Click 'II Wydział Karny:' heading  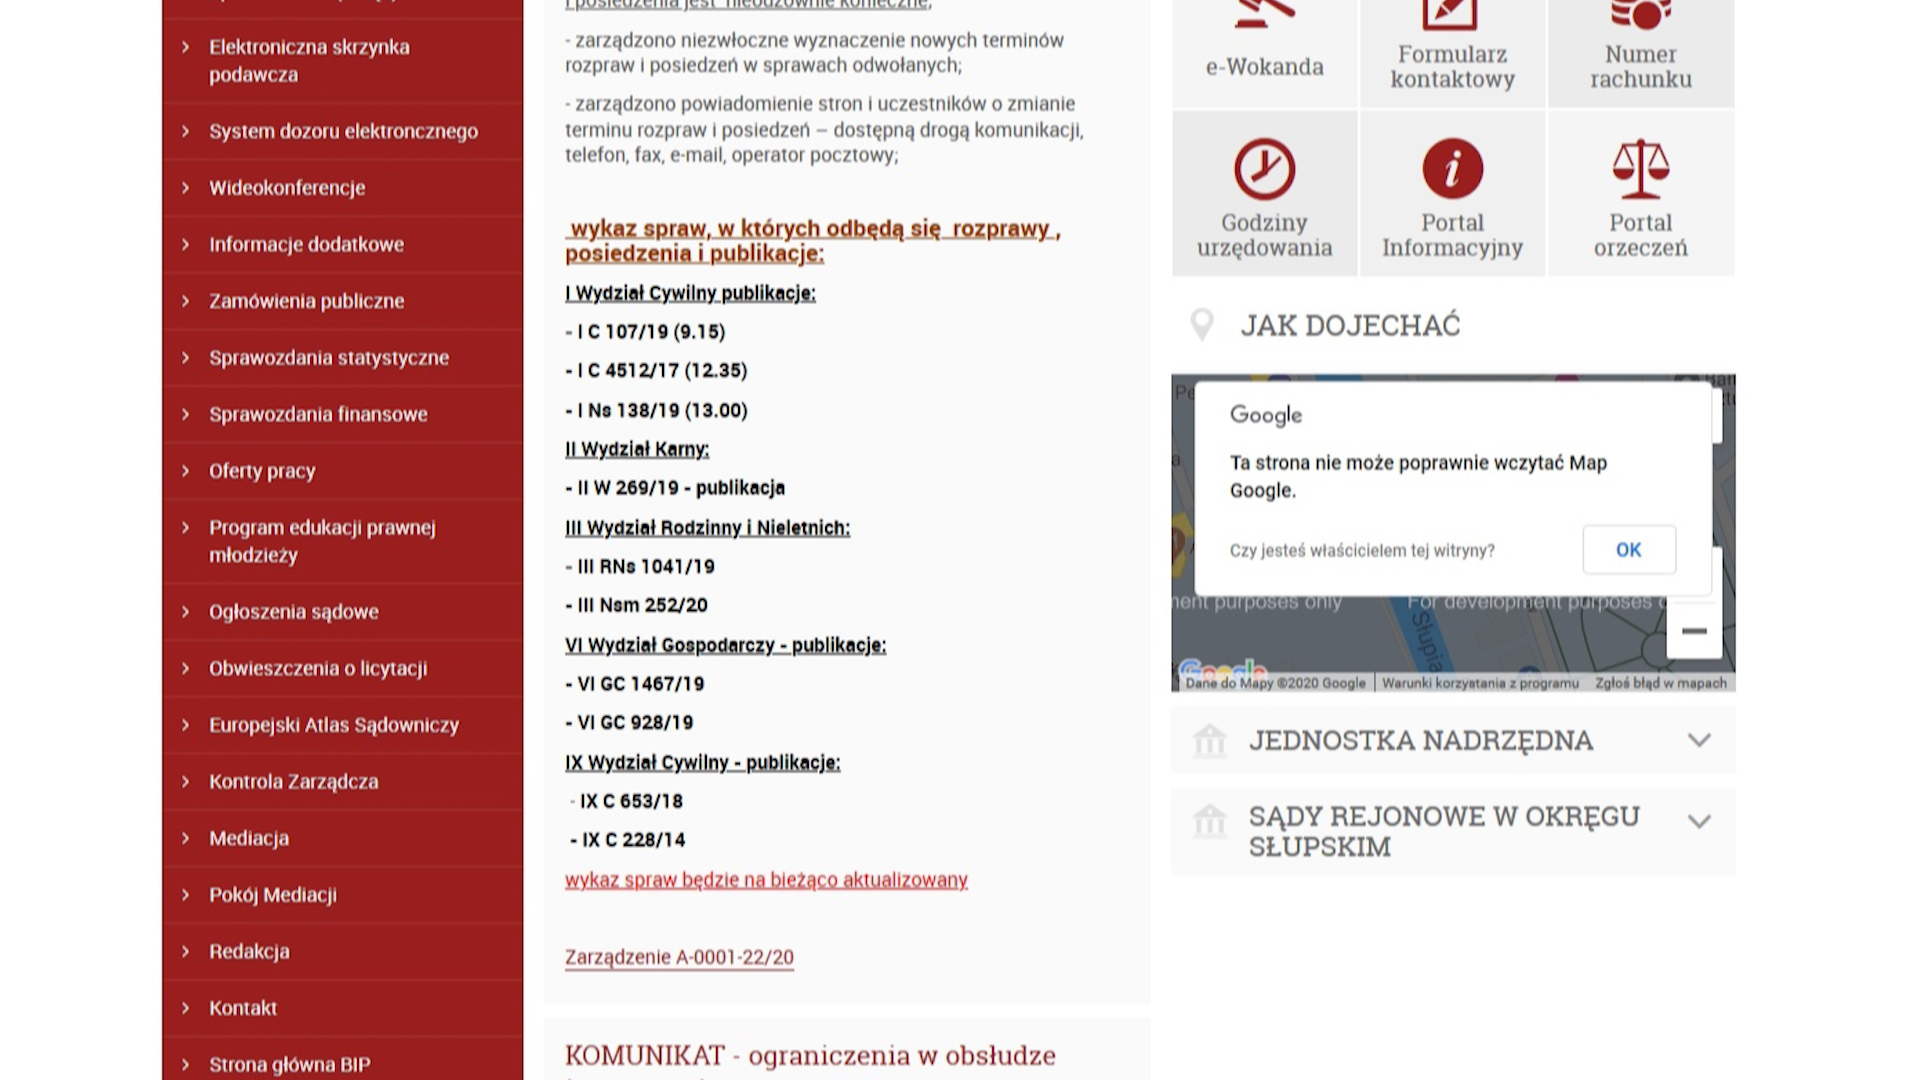pyautogui.click(x=637, y=450)
